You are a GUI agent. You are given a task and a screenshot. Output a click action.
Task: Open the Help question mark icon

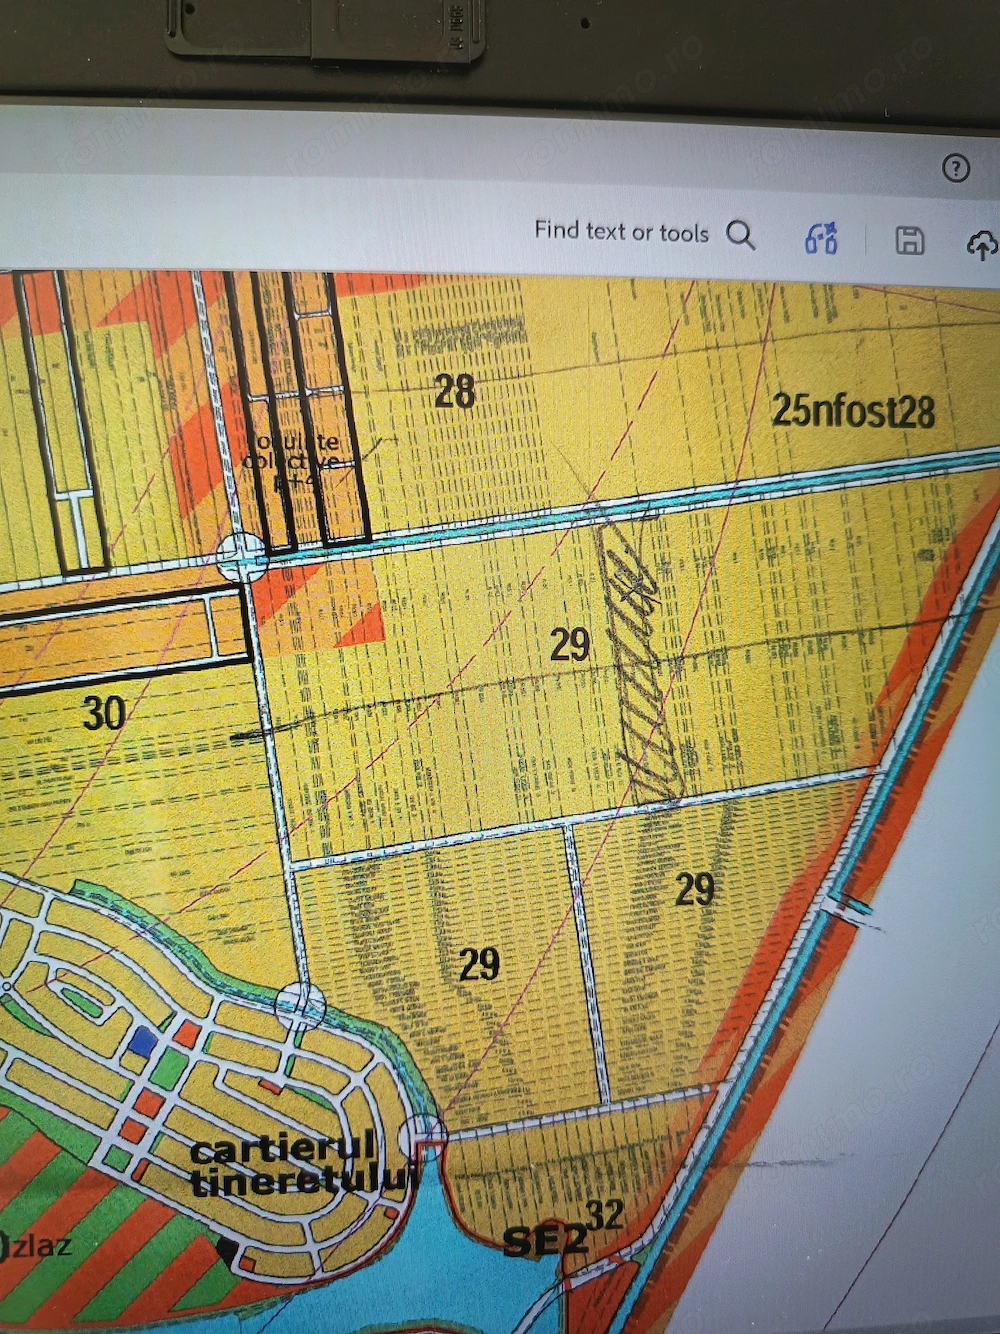tap(955, 168)
